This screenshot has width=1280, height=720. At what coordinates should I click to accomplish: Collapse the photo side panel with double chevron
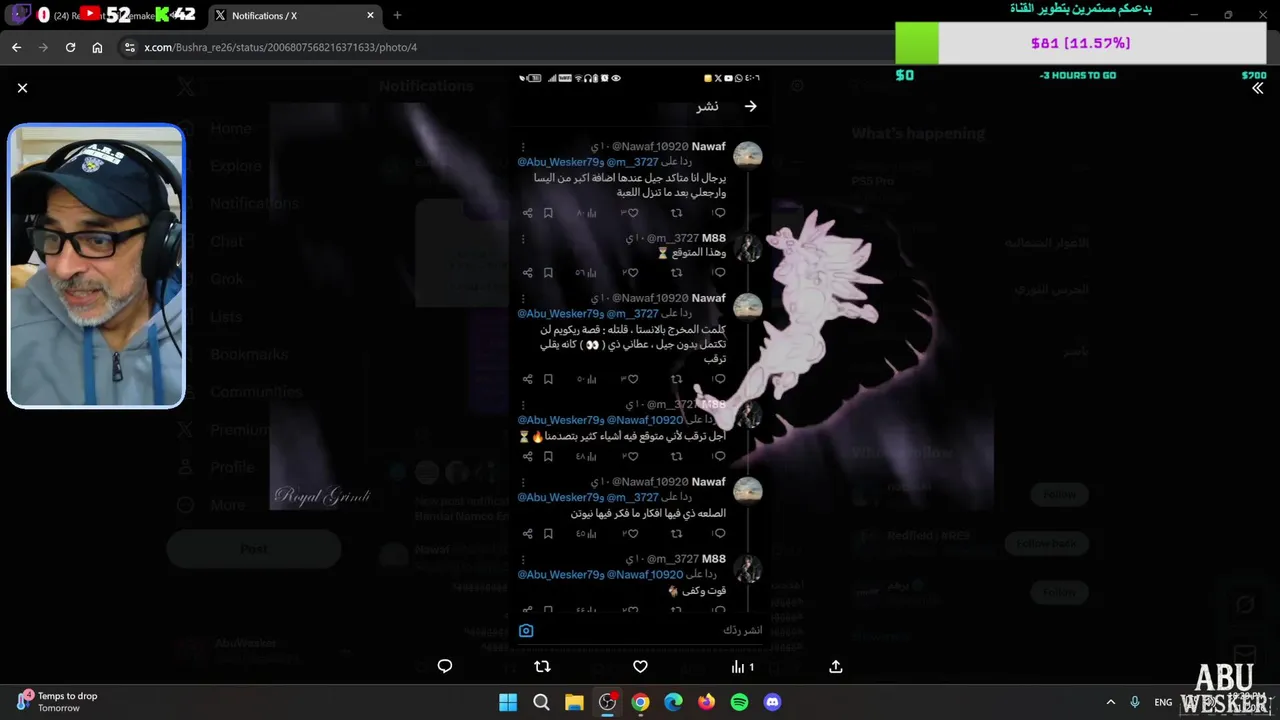1257,88
